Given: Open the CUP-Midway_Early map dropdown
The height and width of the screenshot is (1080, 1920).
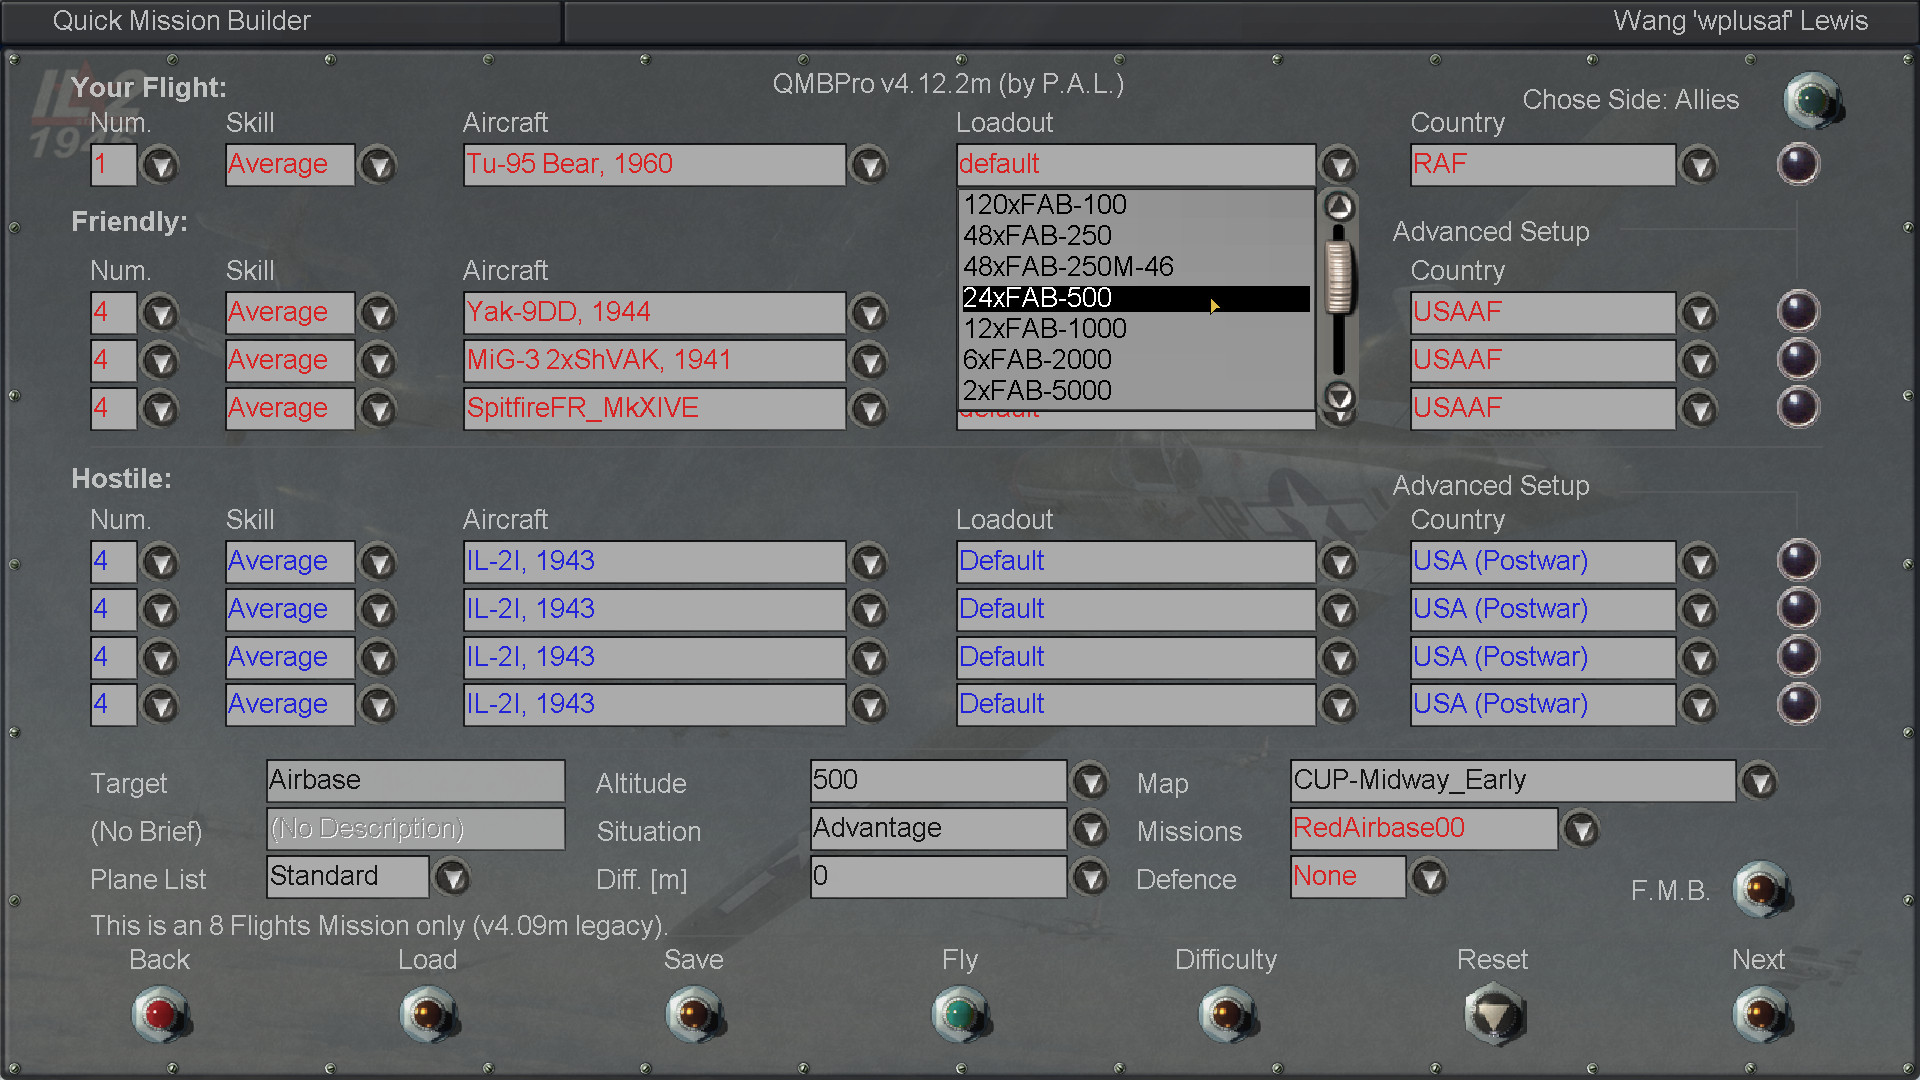Looking at the screenshot, I should (1758, 781).
